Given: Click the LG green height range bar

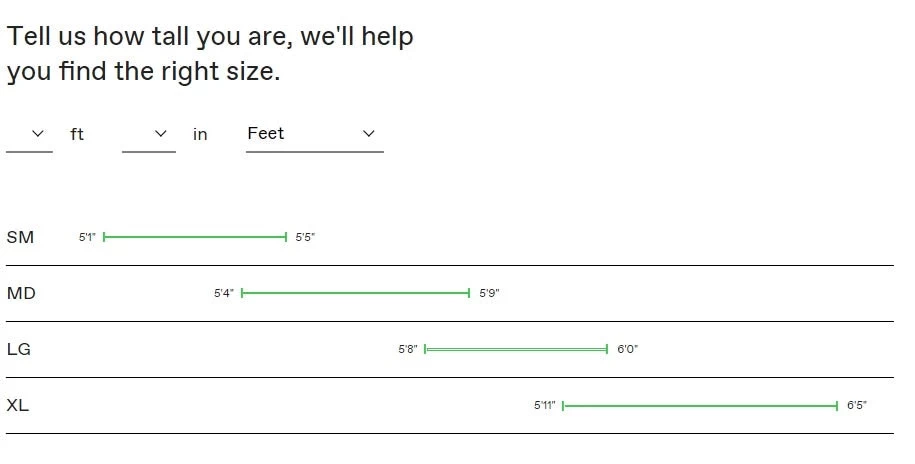Looking at the screenshot, I should point(516,349).
